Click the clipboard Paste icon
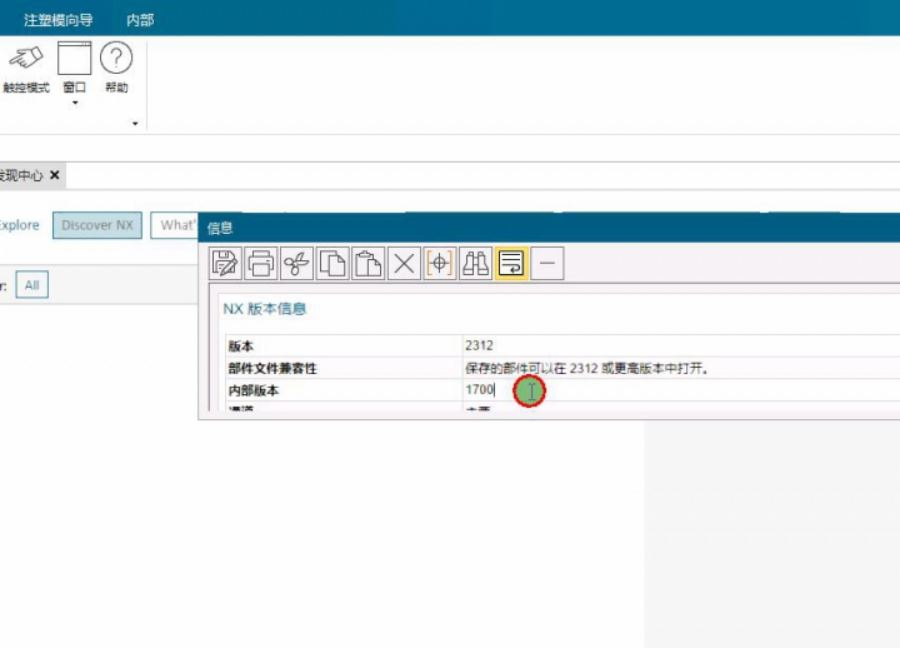 (369, 264)
